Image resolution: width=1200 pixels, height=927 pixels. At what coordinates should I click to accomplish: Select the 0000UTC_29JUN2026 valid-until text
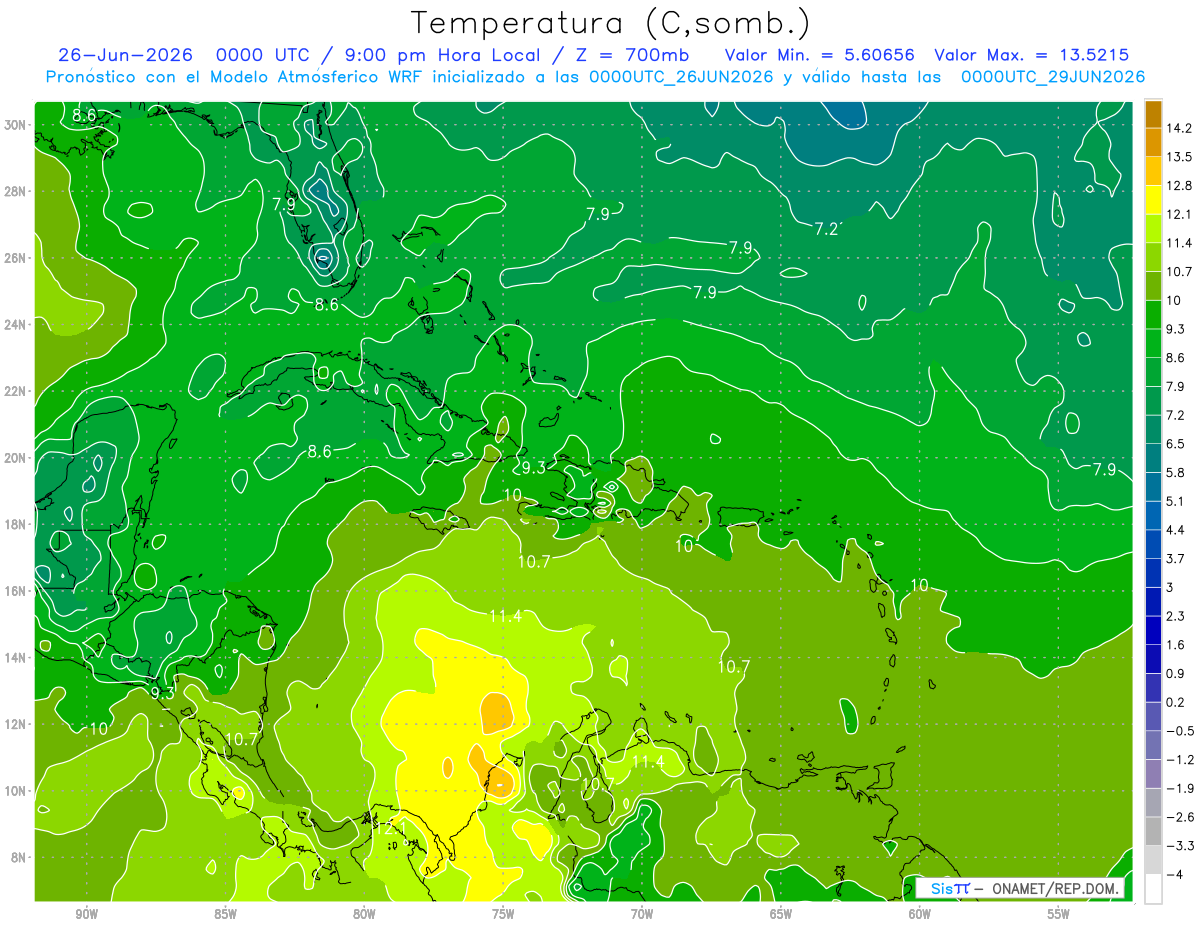(1053, 77)
